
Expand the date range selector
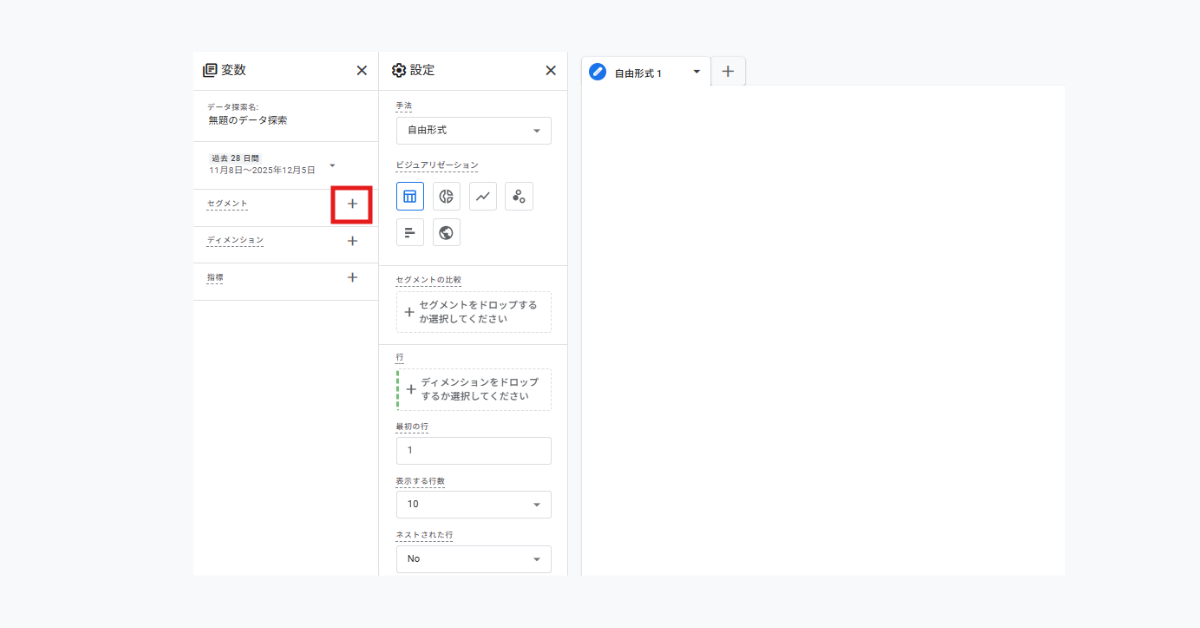coord(332,166)
